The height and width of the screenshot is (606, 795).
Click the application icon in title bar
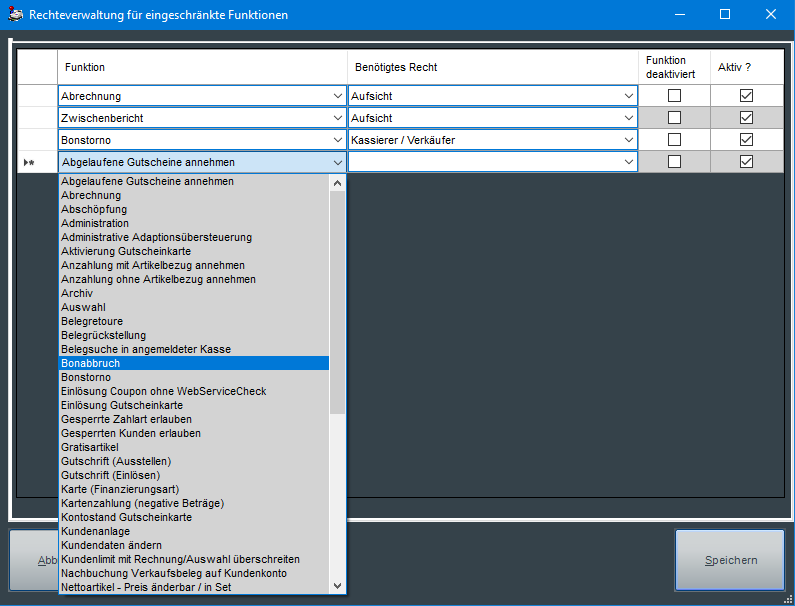pyautogui.click(x=14, y=14)
